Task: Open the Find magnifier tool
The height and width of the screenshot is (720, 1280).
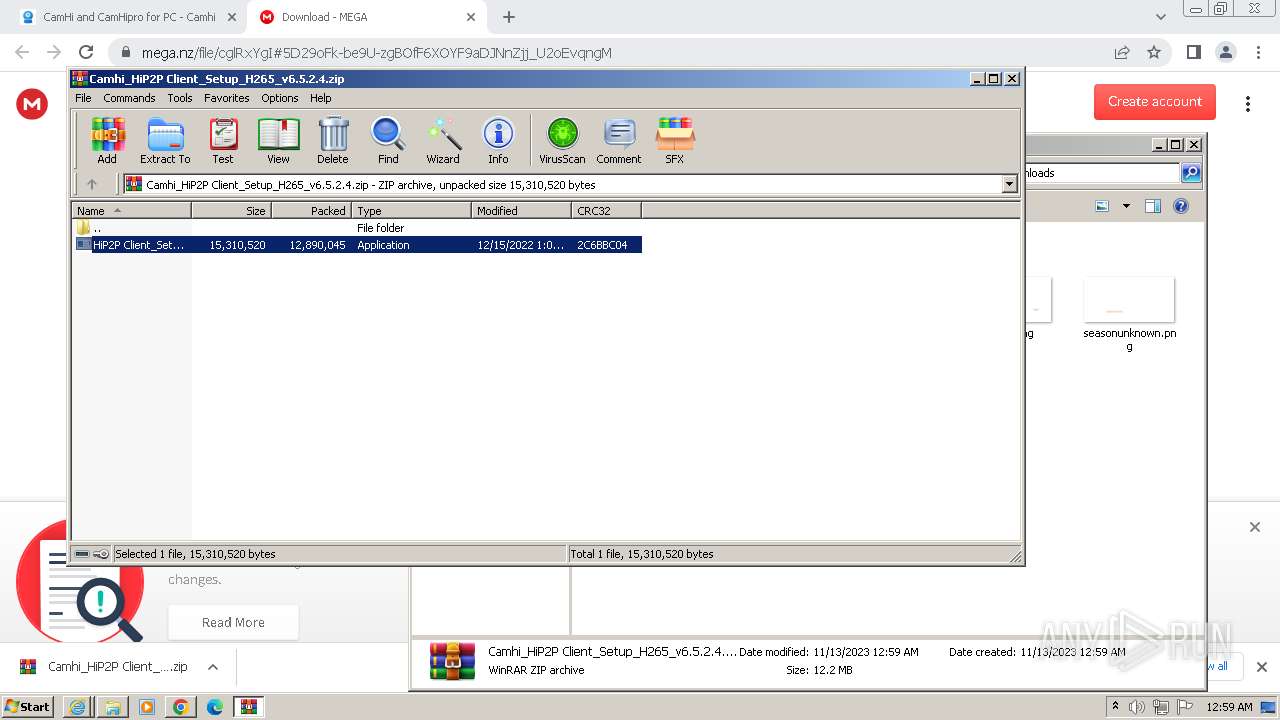Action: point(388,140)
